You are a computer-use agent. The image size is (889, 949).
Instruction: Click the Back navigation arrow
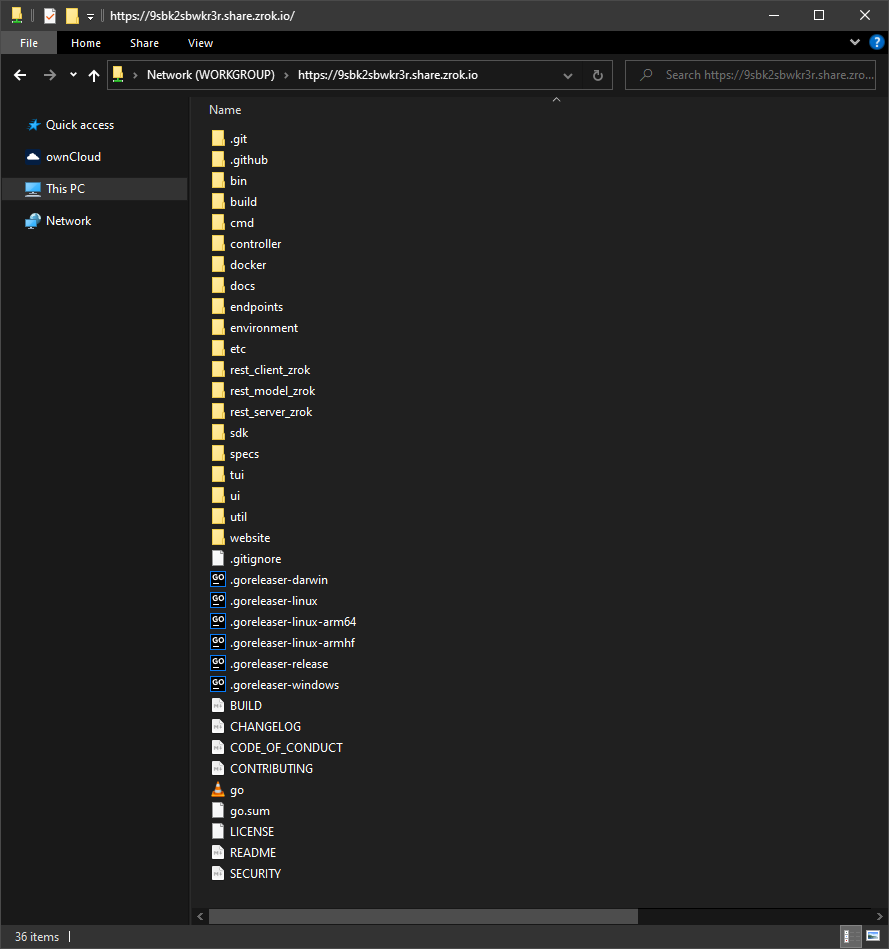20,75
